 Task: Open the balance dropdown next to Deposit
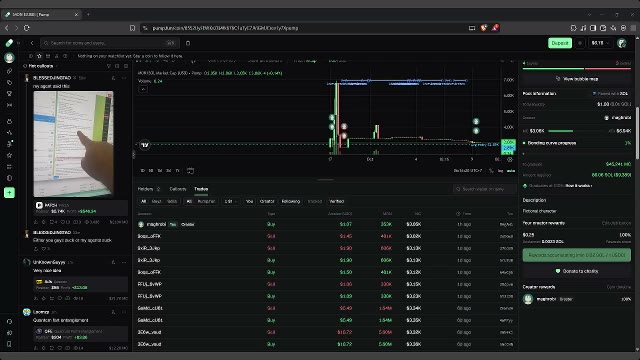[600, 43]
